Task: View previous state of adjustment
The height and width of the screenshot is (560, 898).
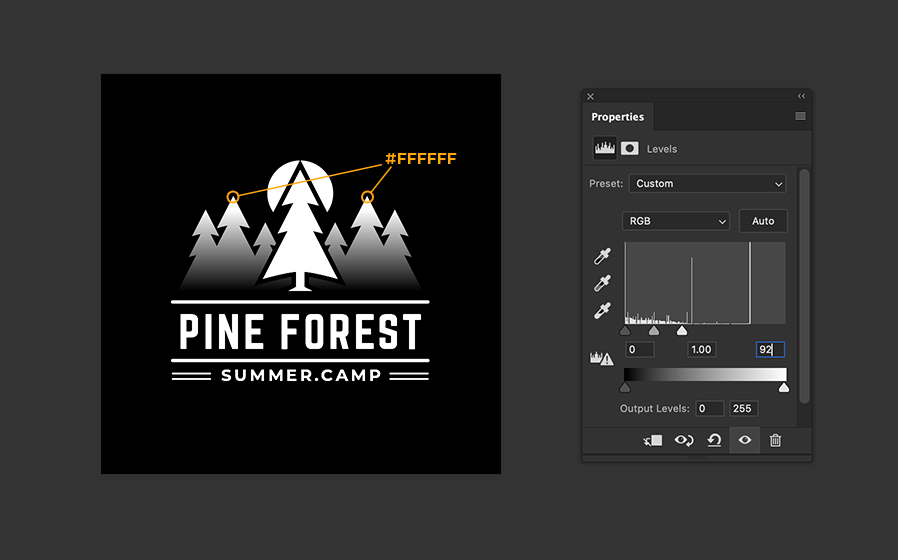Action: pos(684,440)
